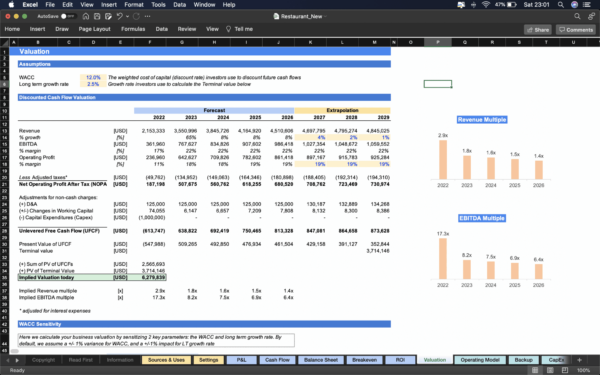Expand the Undo history dropdown arrow
Image resolution: width=600 pixels, height=375 pixels.
pyautogui.click(x=127, y=16)
